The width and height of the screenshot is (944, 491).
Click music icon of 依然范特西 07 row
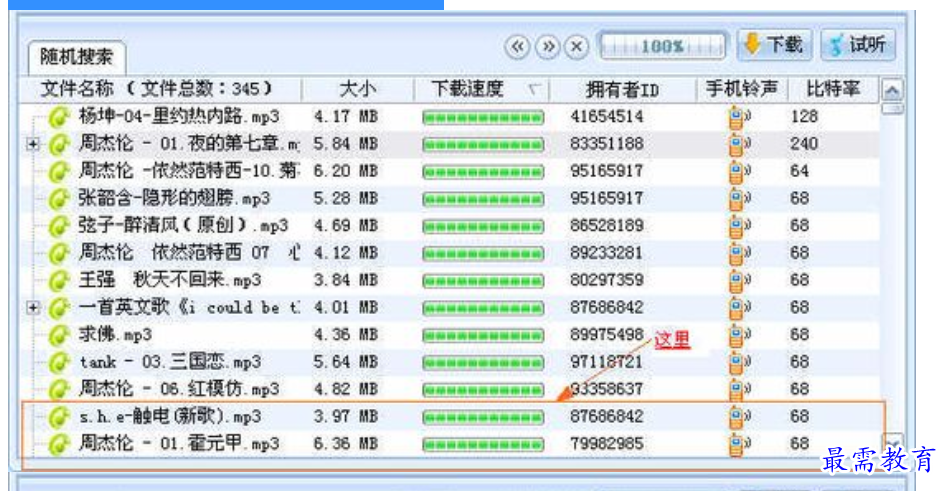pyautogui.click(x=59, y=253)
